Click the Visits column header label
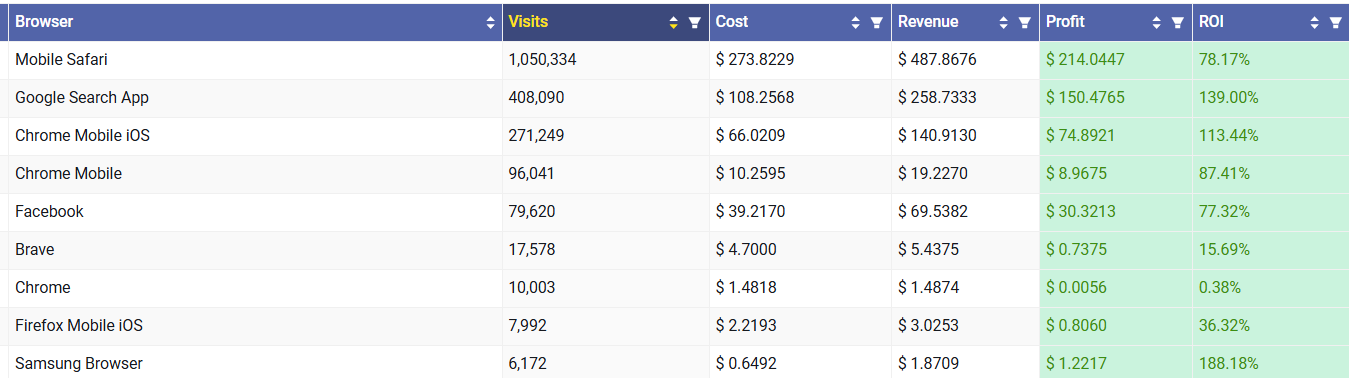This screenshot has height=378, width=1349. tap(528, 22)
